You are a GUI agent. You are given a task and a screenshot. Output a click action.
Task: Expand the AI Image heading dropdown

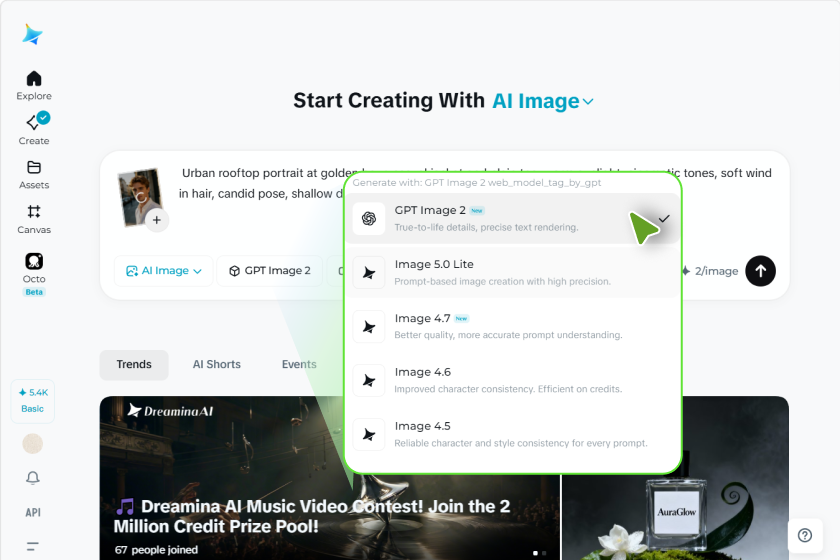pos(543,101)
